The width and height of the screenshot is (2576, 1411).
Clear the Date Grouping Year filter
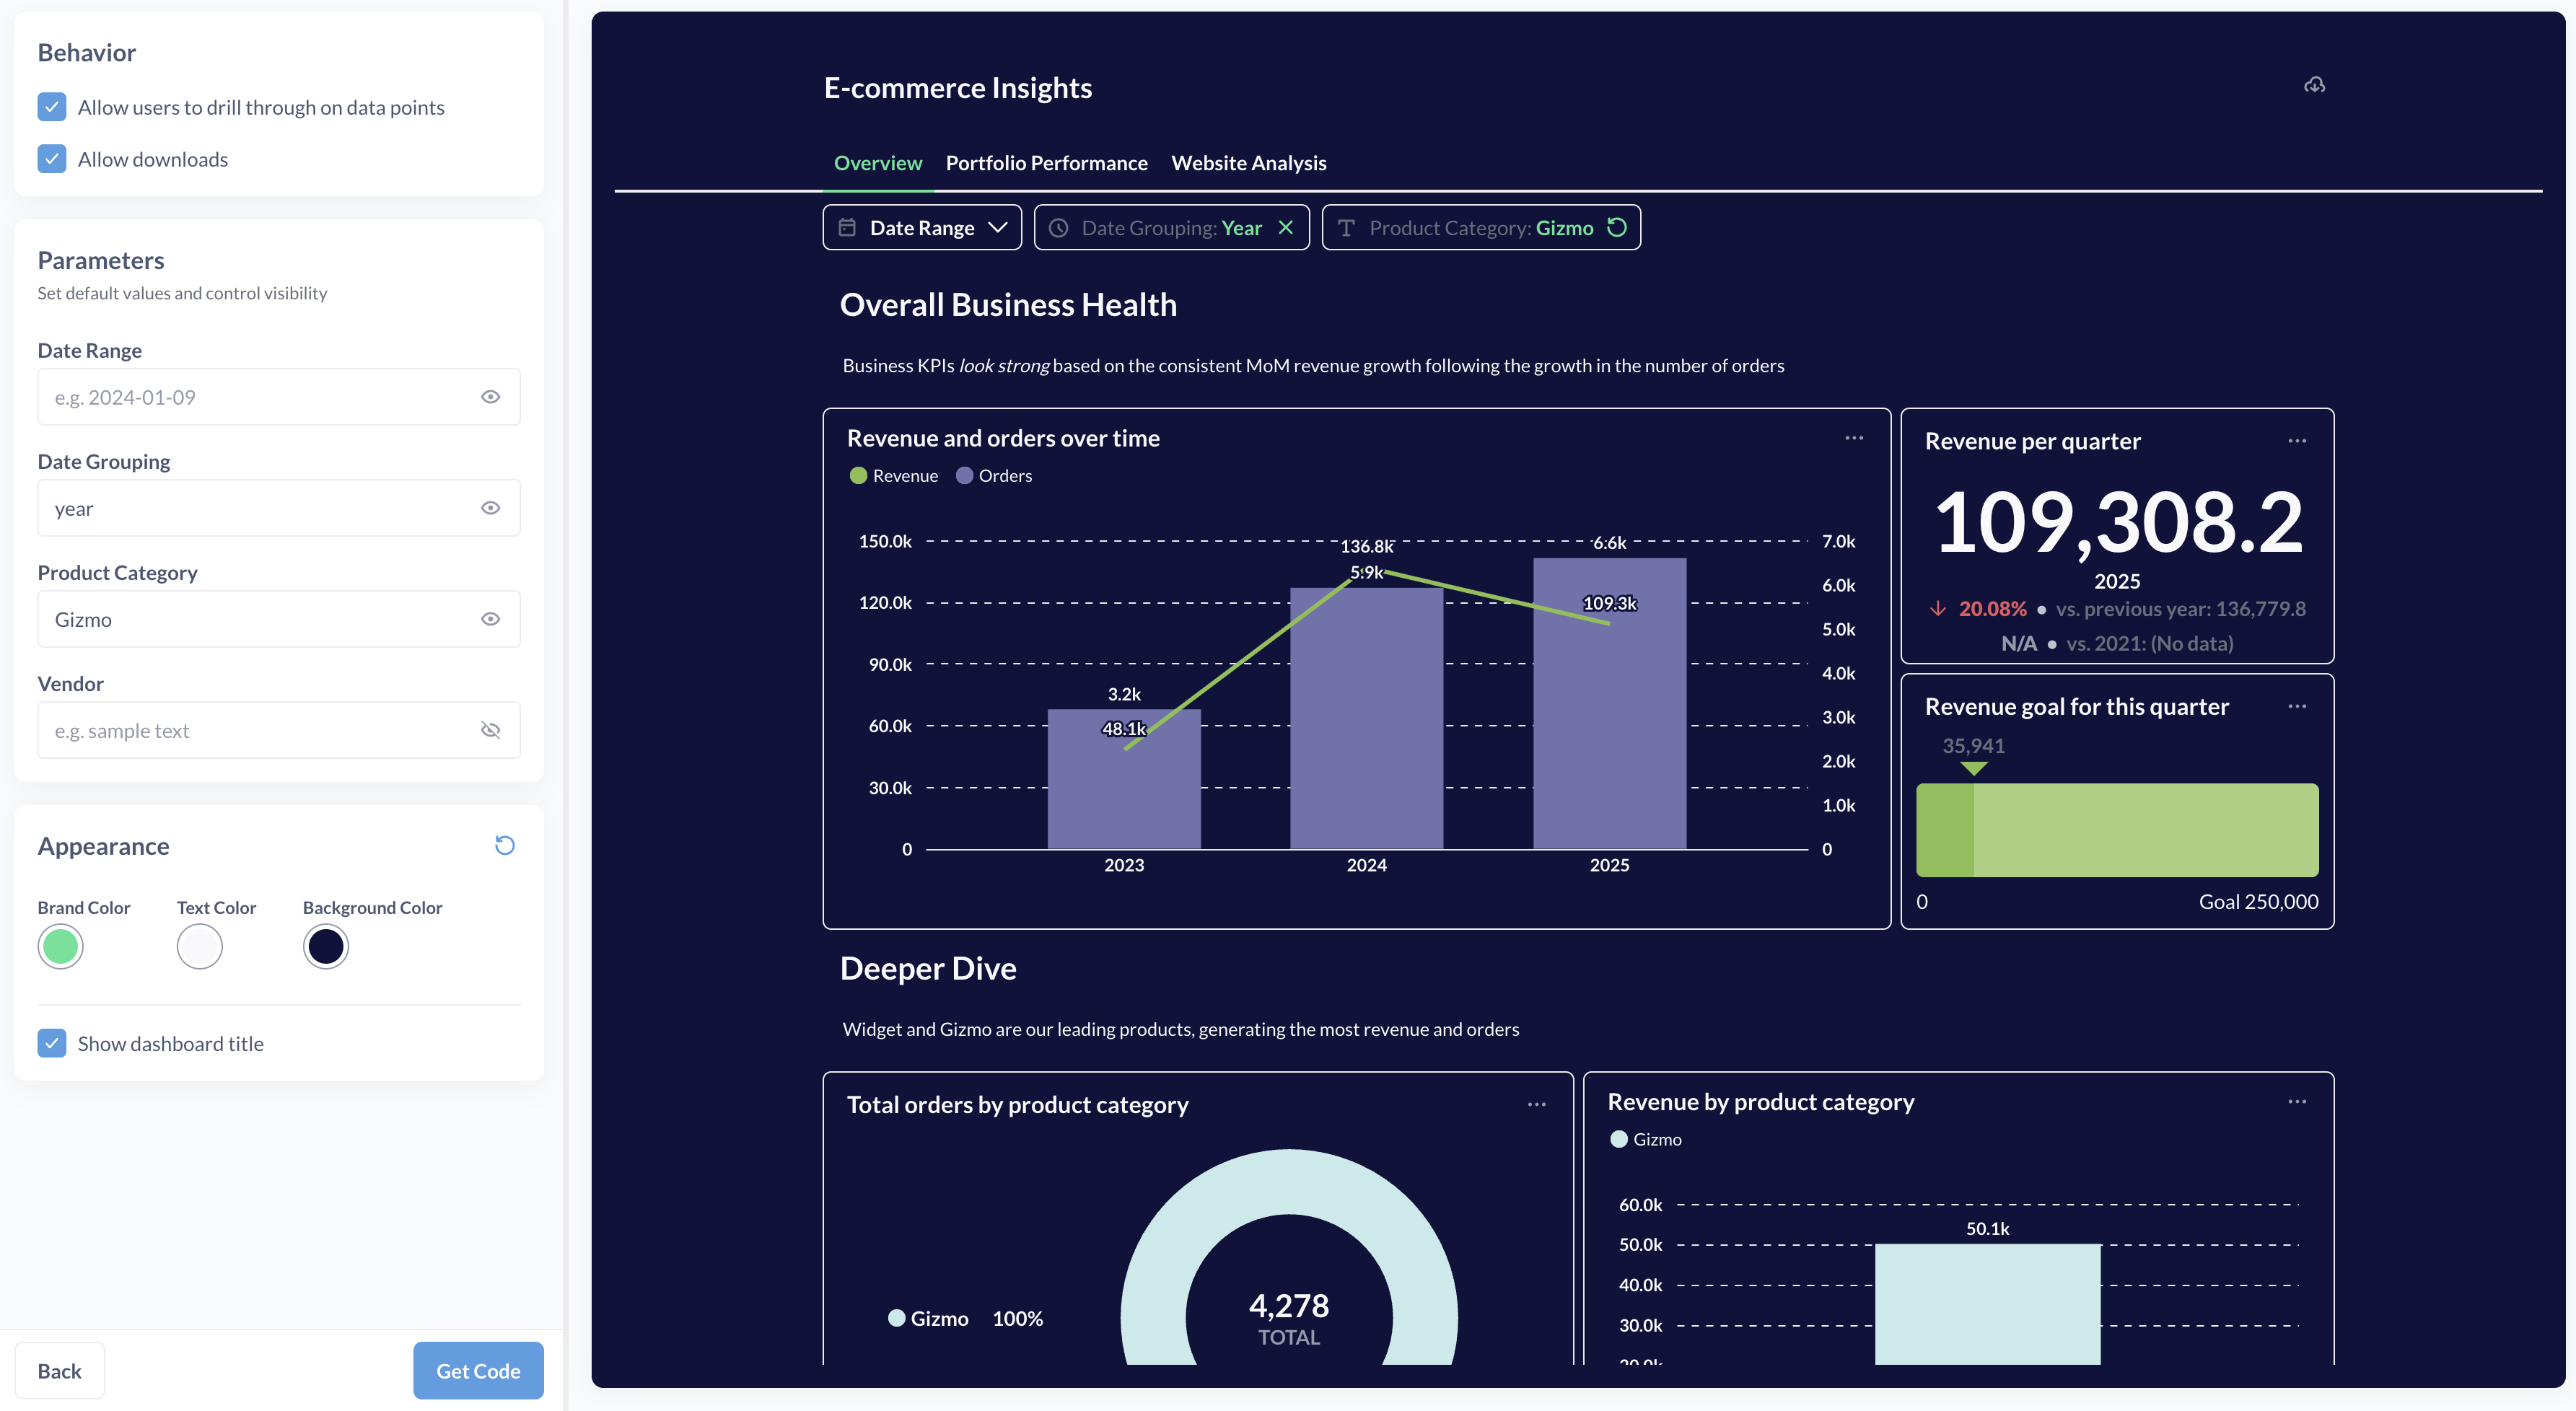1286,228
